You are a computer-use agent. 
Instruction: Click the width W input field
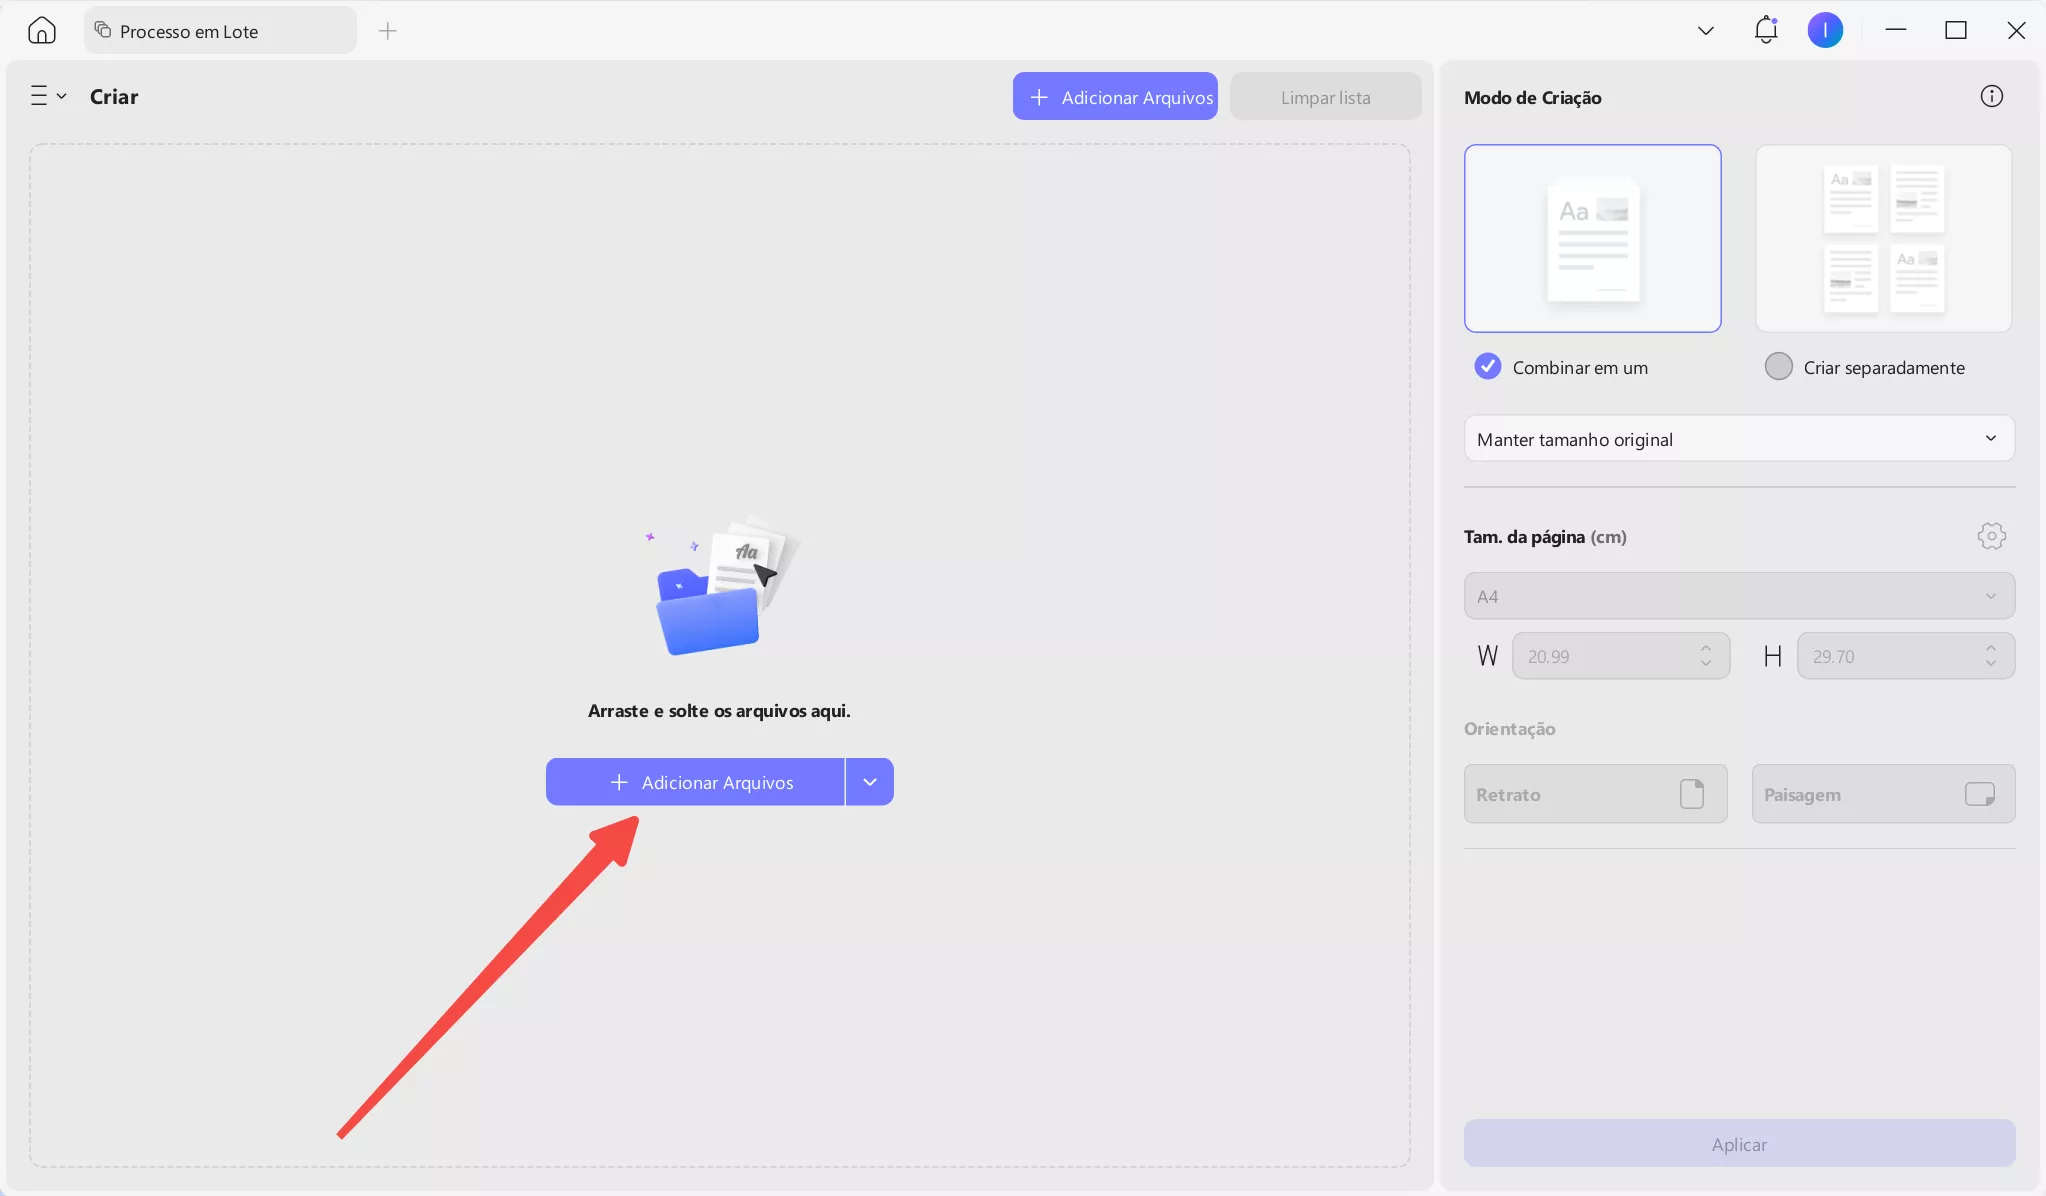click(1605, 656)
